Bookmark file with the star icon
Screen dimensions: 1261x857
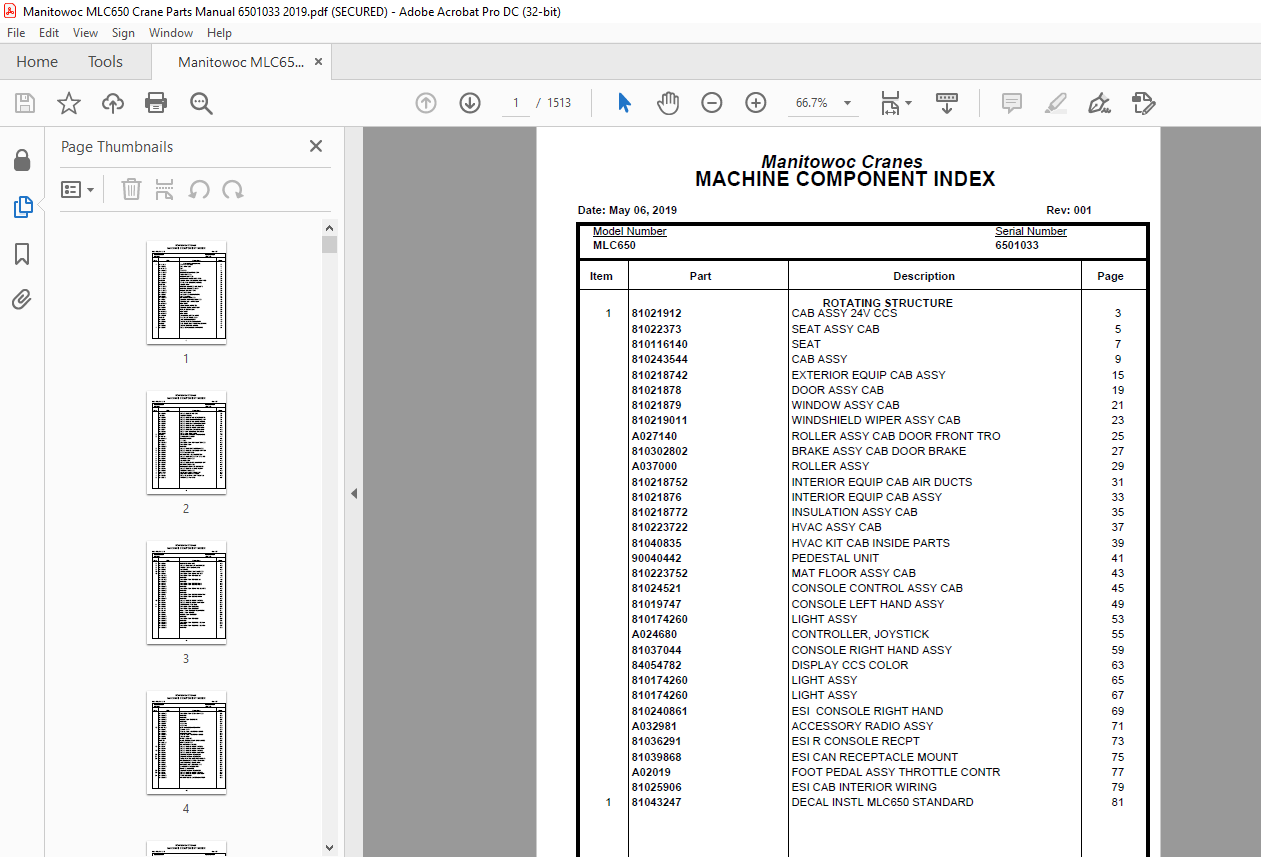pos(68,103)
